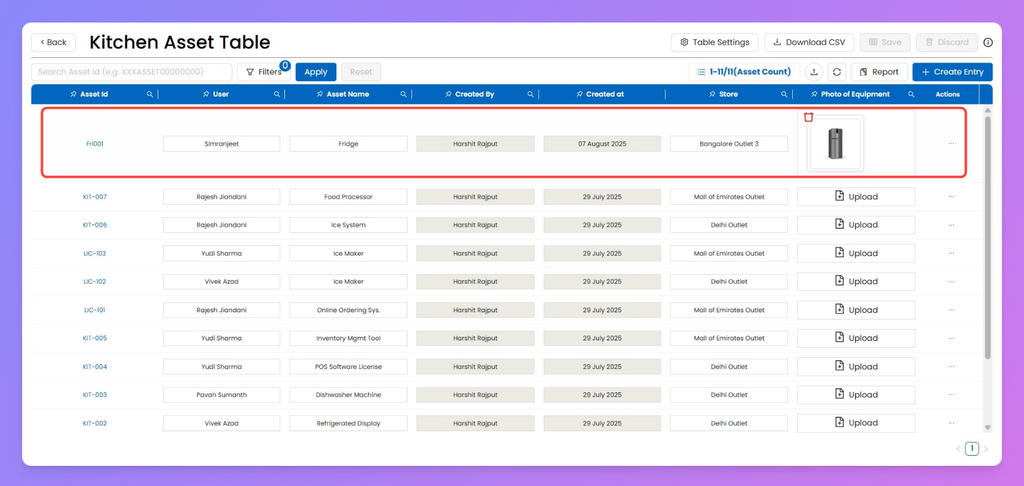Click pin icon in User column header

click(205, 95)
